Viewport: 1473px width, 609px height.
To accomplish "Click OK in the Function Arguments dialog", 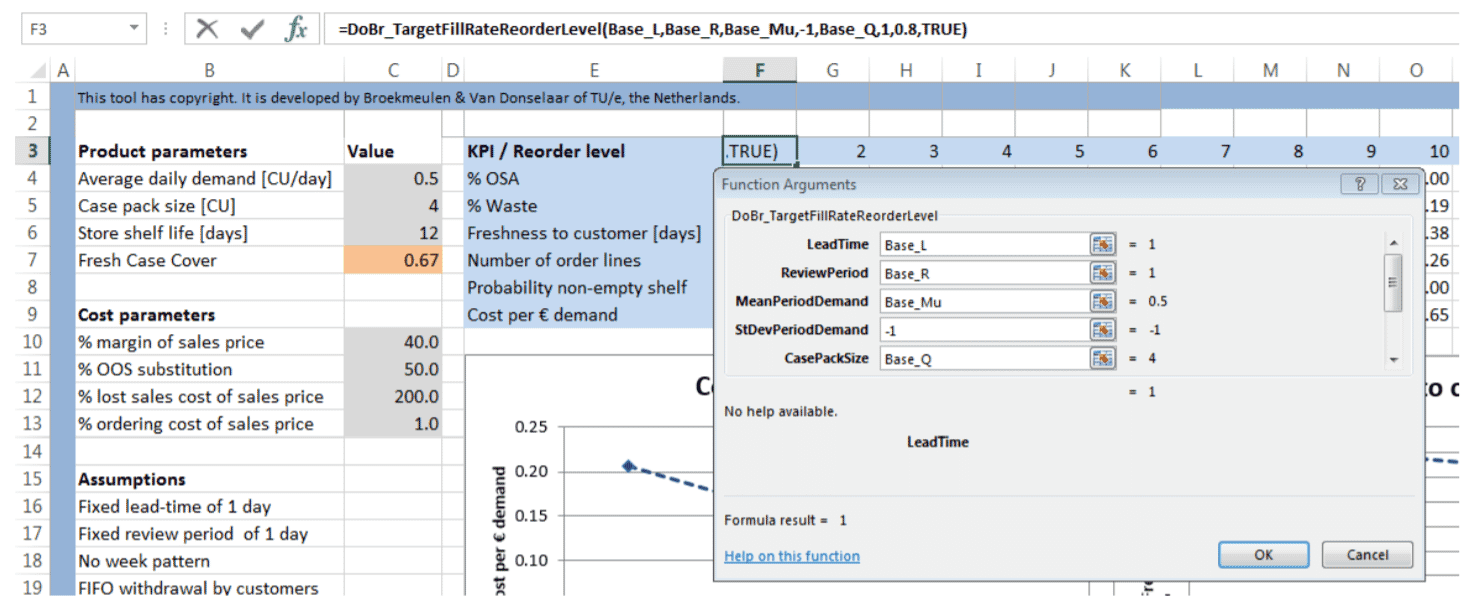I will pos(1263,555).
